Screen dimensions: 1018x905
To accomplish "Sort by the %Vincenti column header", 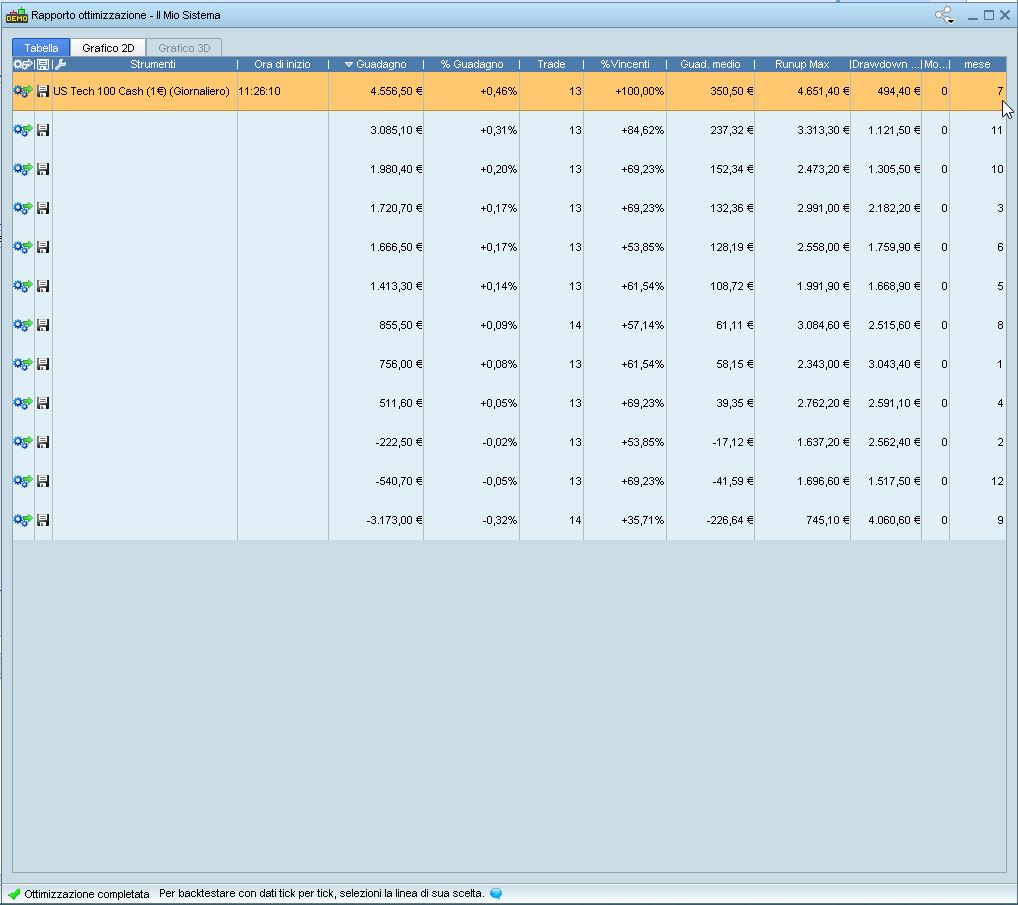I will (x=625, y=64).
